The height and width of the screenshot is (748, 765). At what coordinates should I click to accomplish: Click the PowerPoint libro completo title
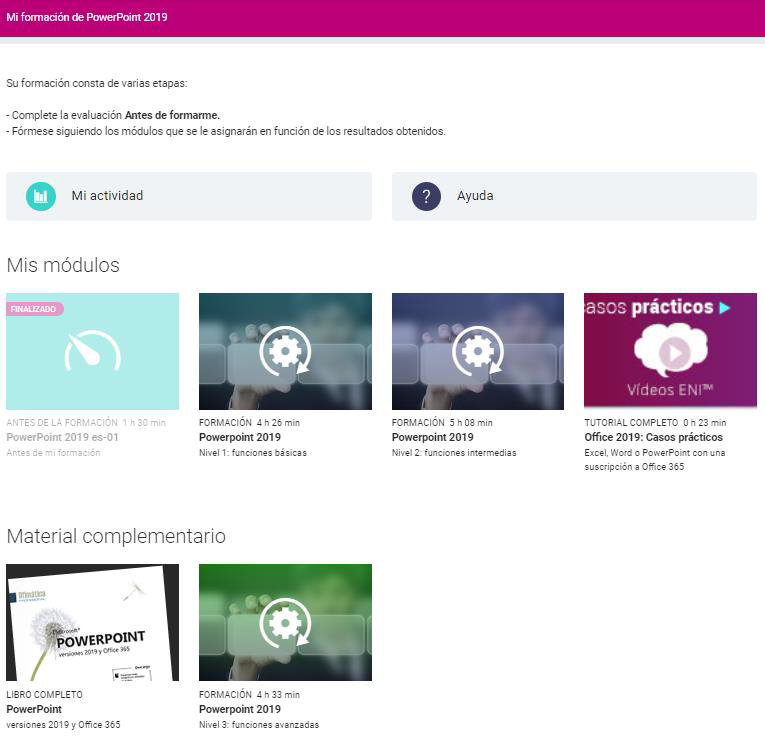34,709
